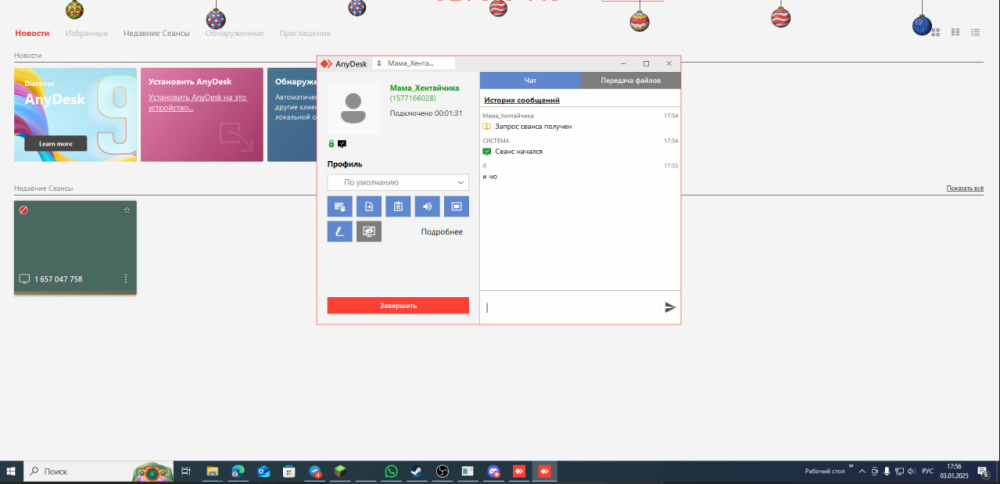Screen dimensions: 1000x484
Task: Open WhatsApp from taskbar
Action: 391,472
